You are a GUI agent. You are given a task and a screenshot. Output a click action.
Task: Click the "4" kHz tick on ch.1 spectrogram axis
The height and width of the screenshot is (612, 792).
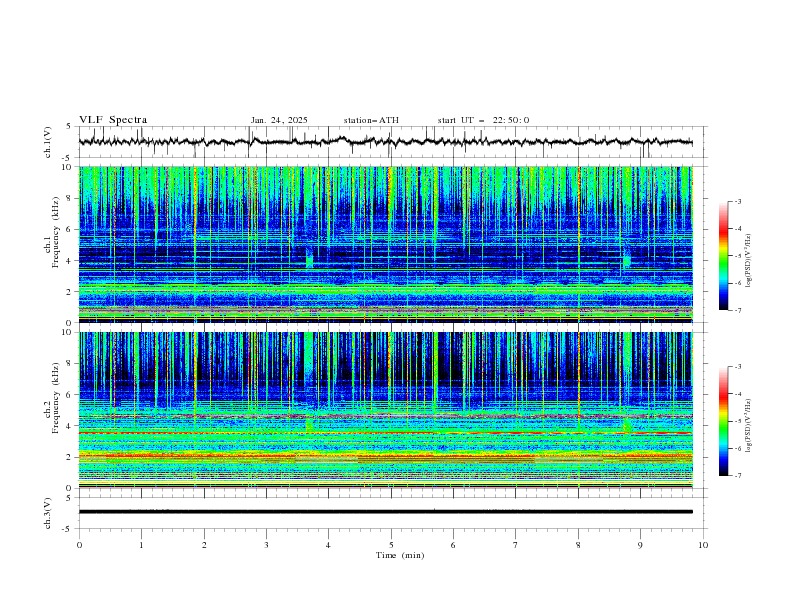pyautogui.click(x=71, y=261)
